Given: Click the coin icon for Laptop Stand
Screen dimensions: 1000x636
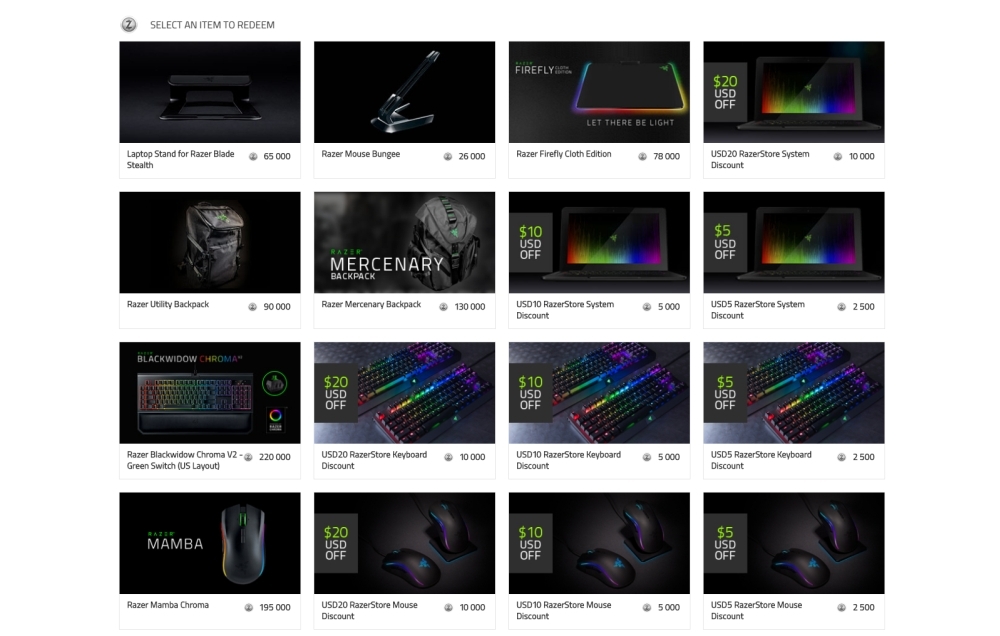Looking at the screenshot, I should click(x=253, y=156).
